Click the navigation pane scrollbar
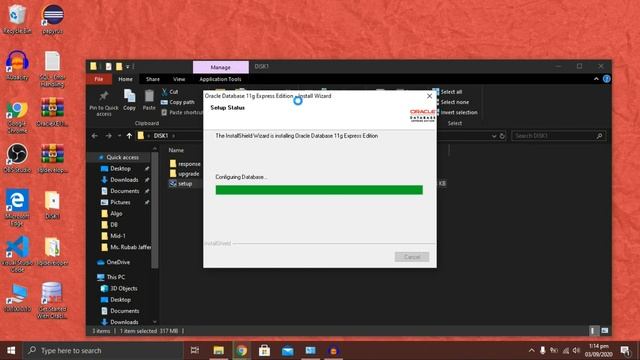This screenshot has height=360, width=640. coord(155,210)
